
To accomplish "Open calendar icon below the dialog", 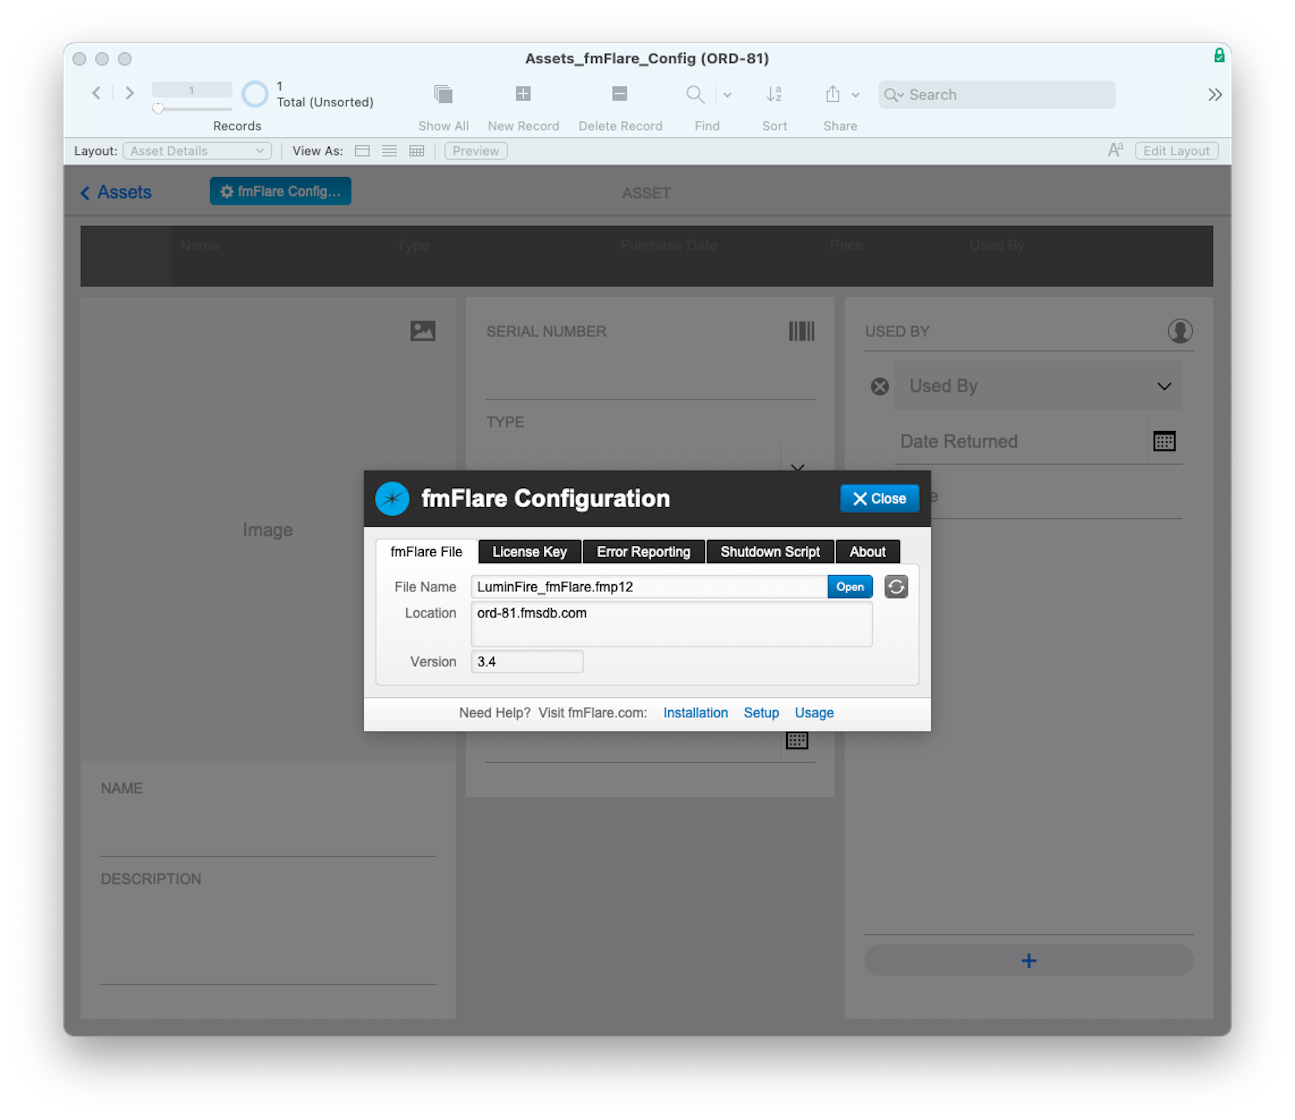I will tap(797, 741).
